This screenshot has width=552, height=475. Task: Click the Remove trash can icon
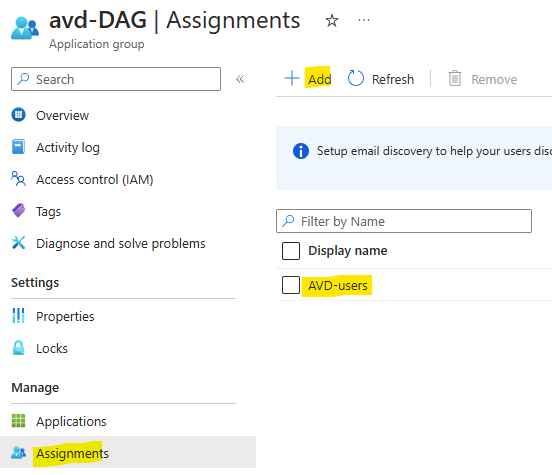point(454,78)
